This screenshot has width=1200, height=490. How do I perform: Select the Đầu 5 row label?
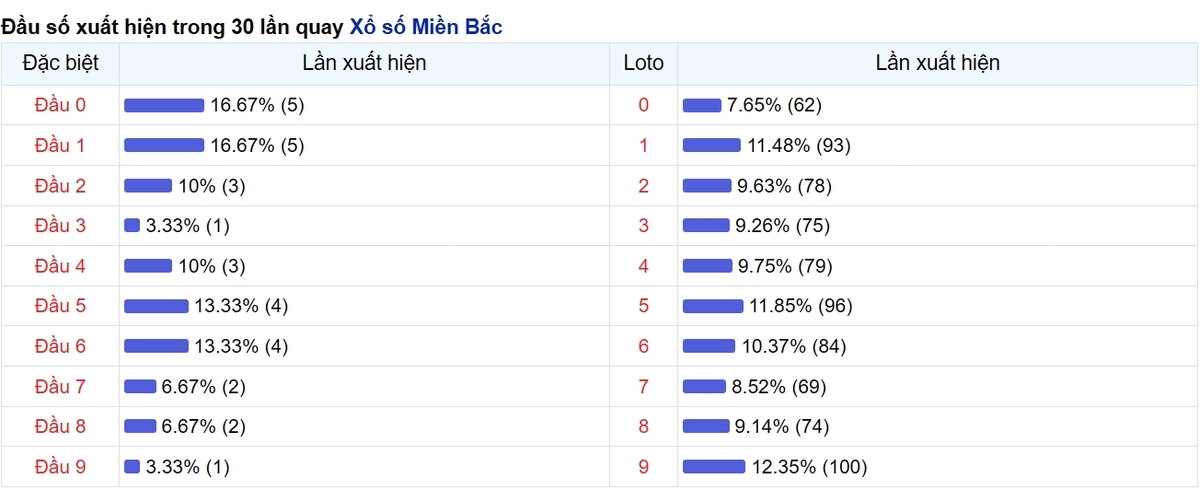[x=60, y=306]
